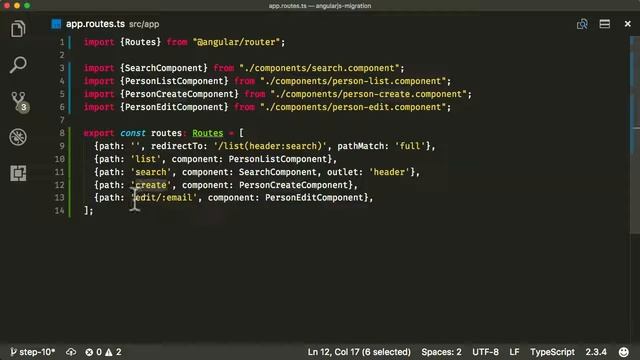Switch git branch step-10 in status bar
Screen dimensions: 640x360
pyautogui.click(x=32, y=352)
